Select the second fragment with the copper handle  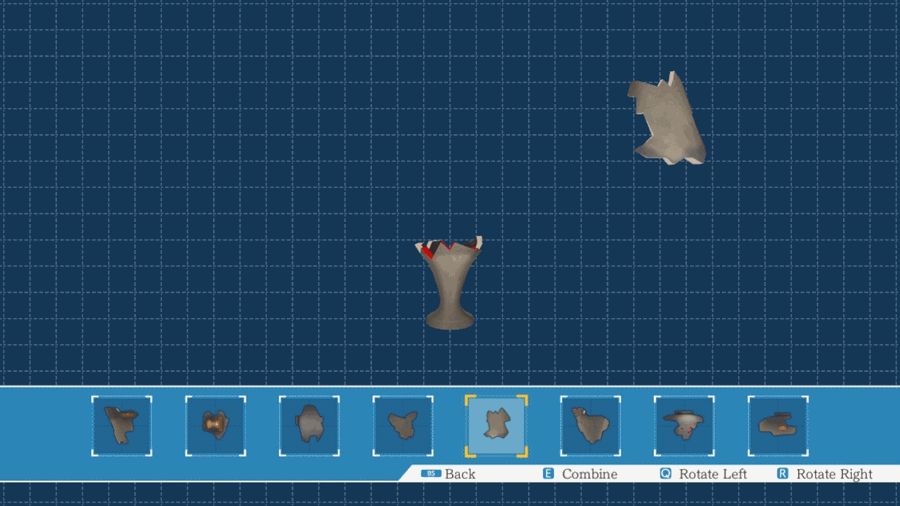point(215,426)
